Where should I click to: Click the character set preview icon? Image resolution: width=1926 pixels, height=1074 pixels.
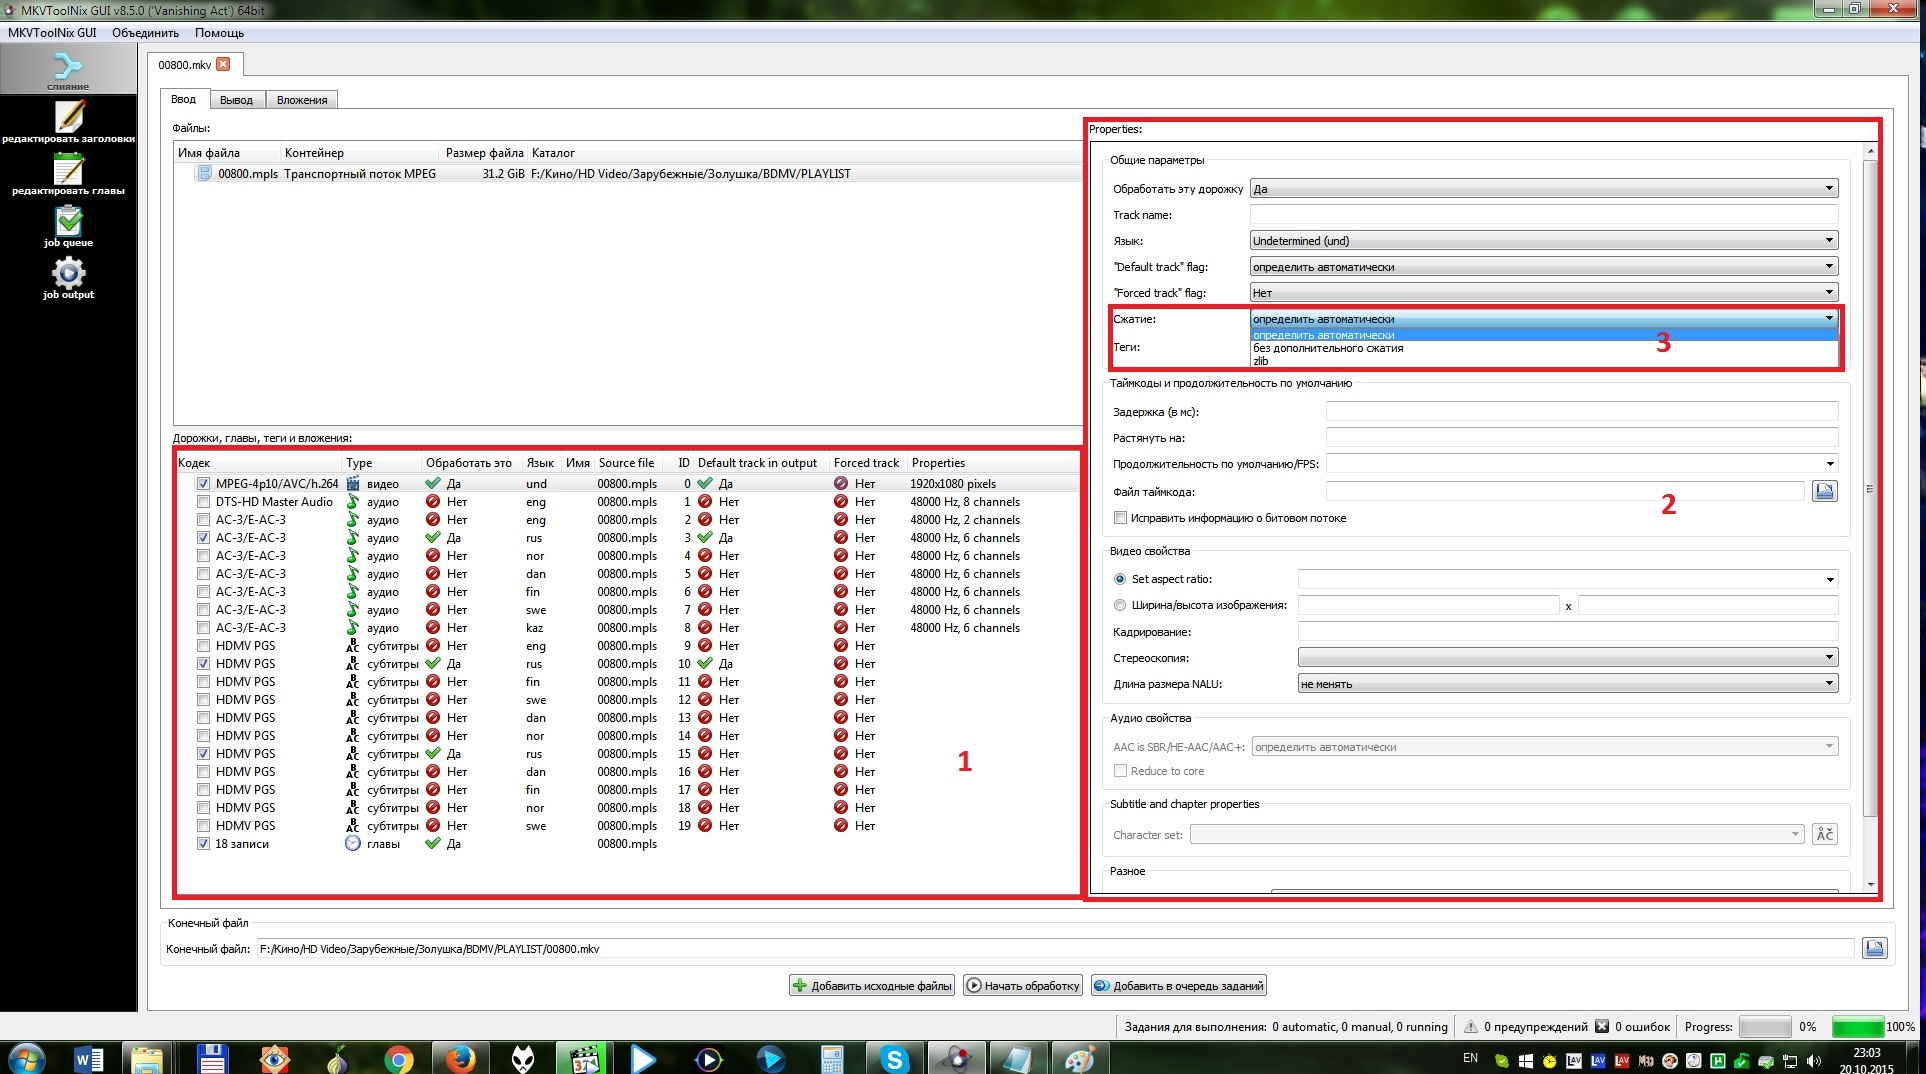[x=1824, y=834]
